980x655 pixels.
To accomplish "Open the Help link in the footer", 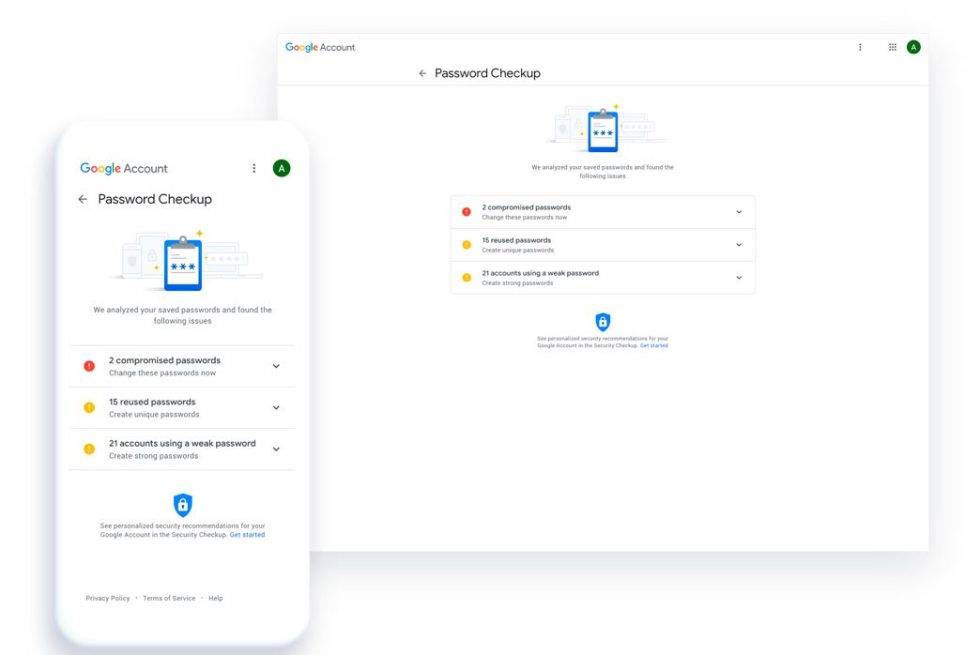I will (216, 597).
